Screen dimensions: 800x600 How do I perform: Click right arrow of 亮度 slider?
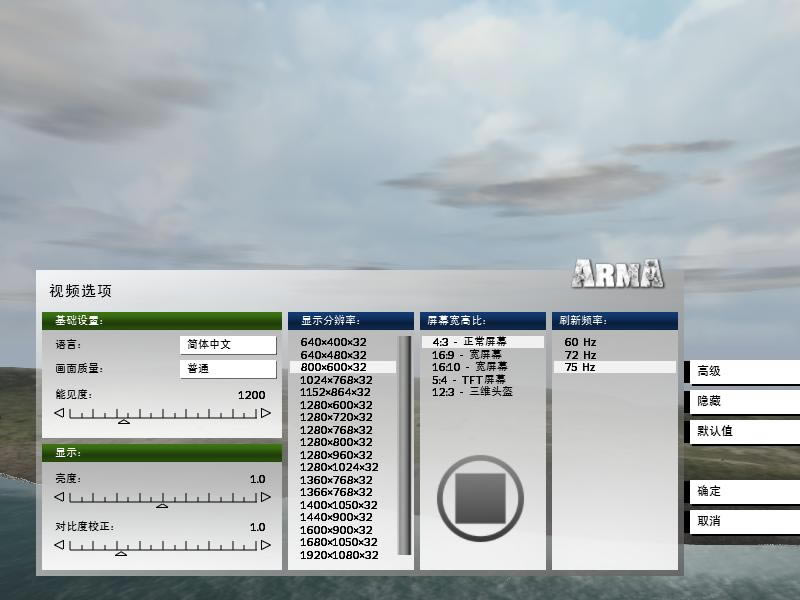(x=266, y=497)
